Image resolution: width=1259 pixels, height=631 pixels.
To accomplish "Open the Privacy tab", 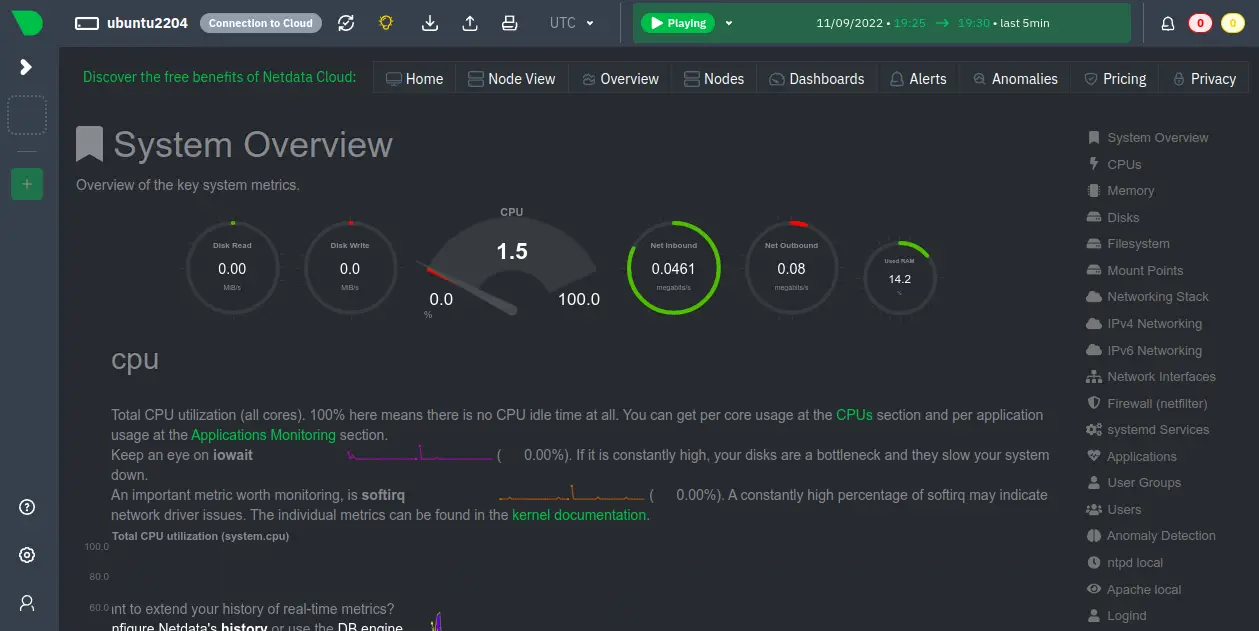I will 1203,79.
